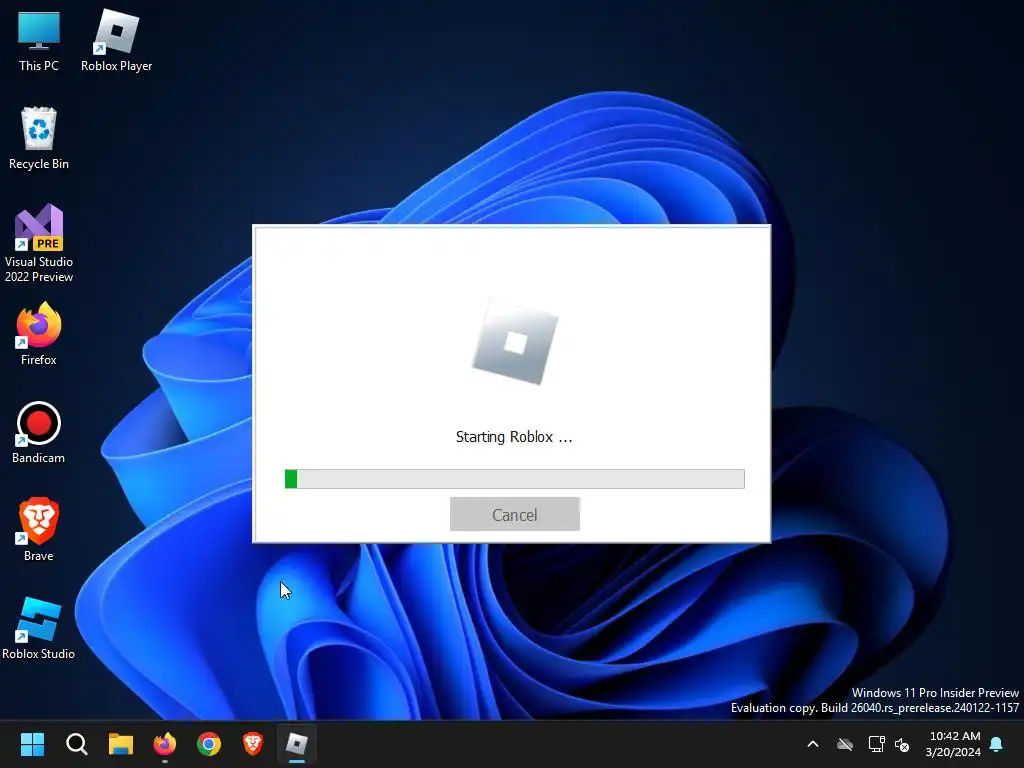This screenshot has width=1024, height=768.
Task: Select the Brave desktop shortcut
Action: pos(39,530)
